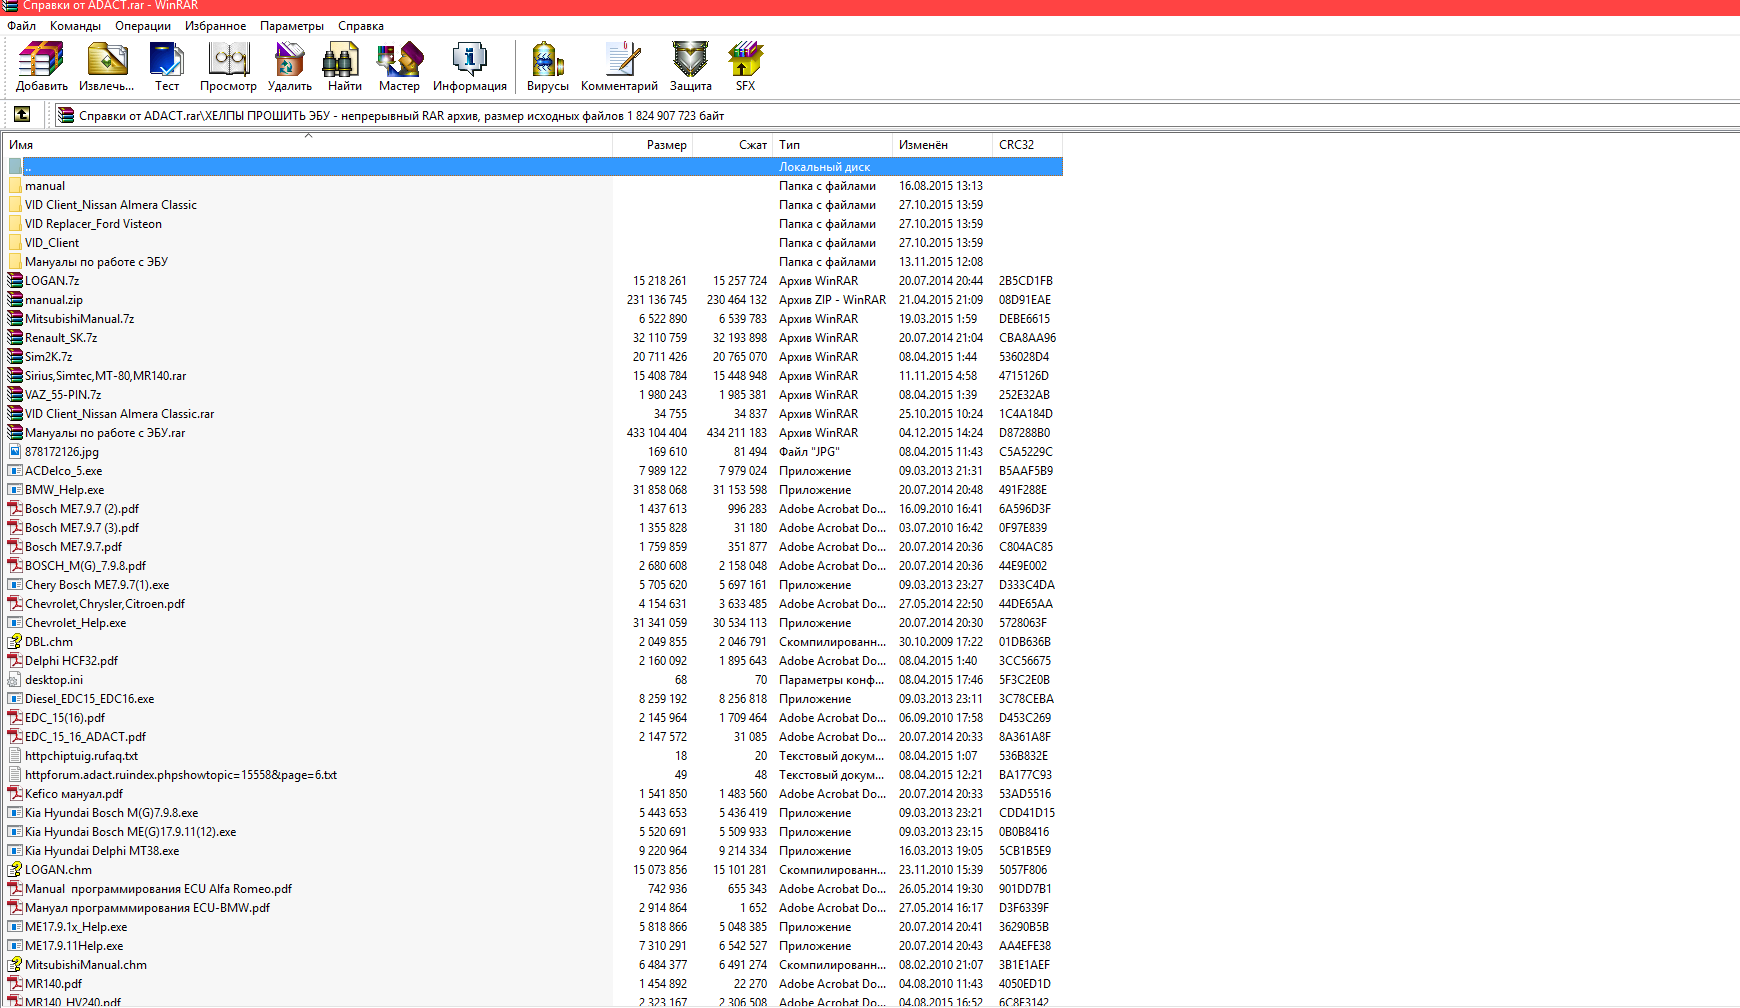Sort files by Размер column header

[x=653, y=145]
